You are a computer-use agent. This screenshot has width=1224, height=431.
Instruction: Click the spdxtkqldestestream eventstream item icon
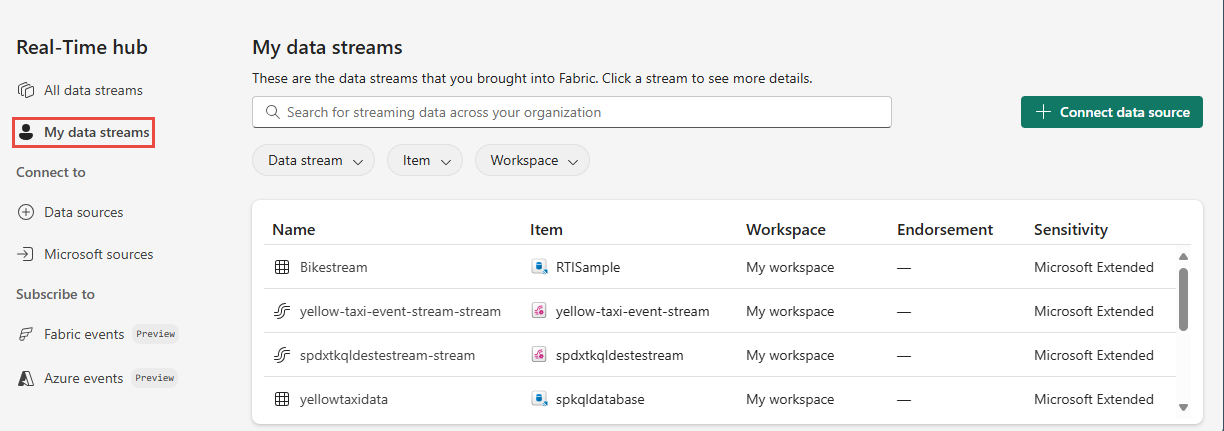point(539,355)
